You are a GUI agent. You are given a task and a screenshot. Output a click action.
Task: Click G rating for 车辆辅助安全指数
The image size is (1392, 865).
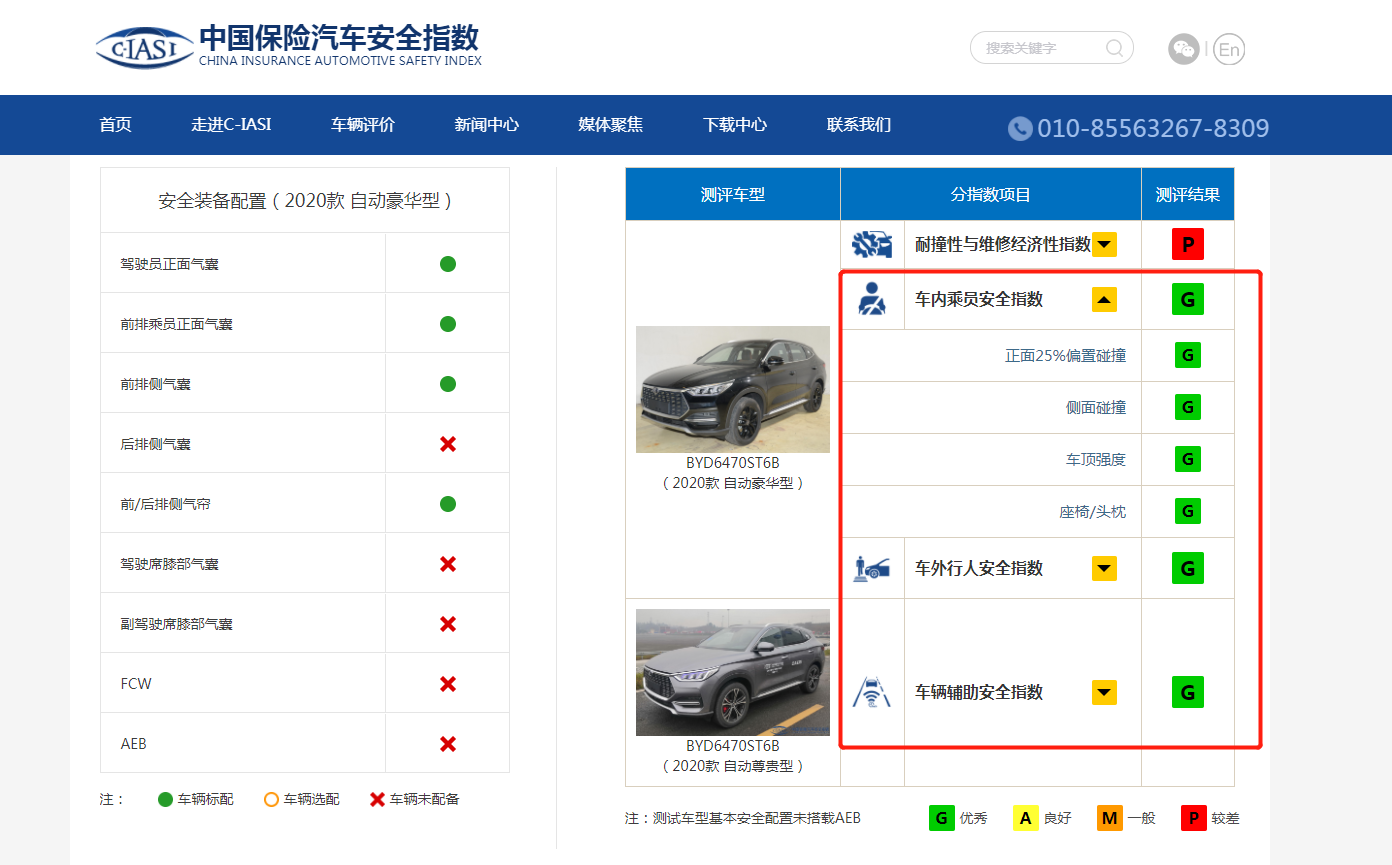coord(1188,692)
